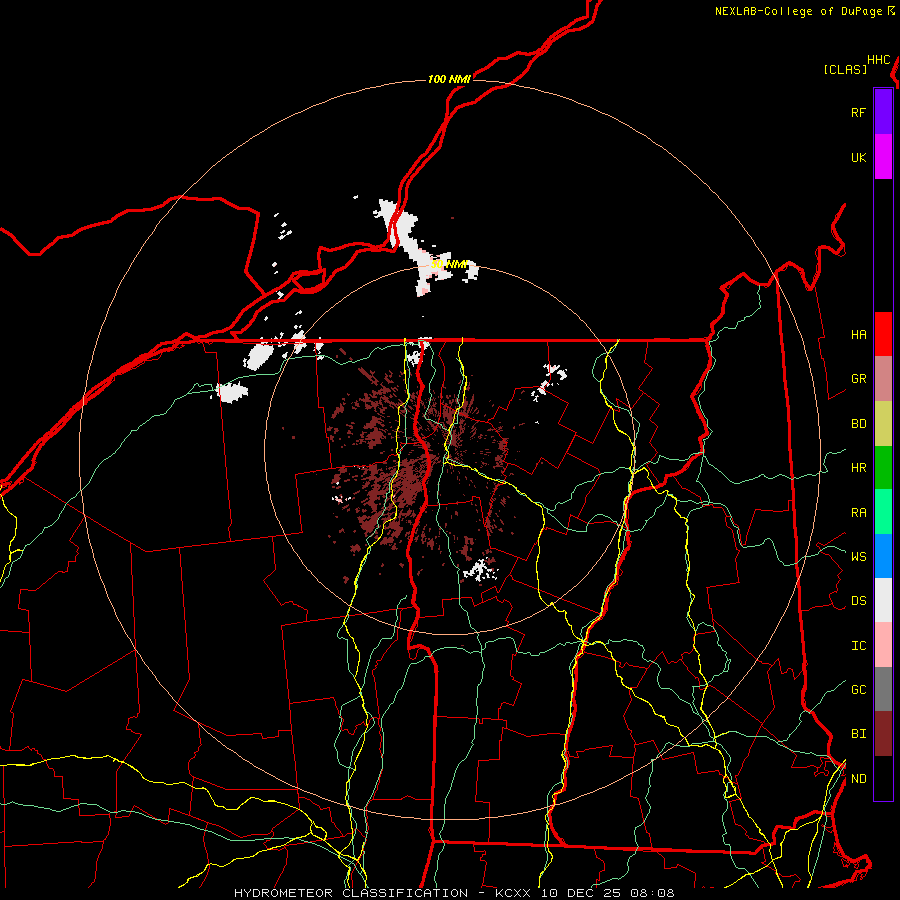900x900 pixels.
Task: Click the GR legend label
Action: (x=858, y=379)
